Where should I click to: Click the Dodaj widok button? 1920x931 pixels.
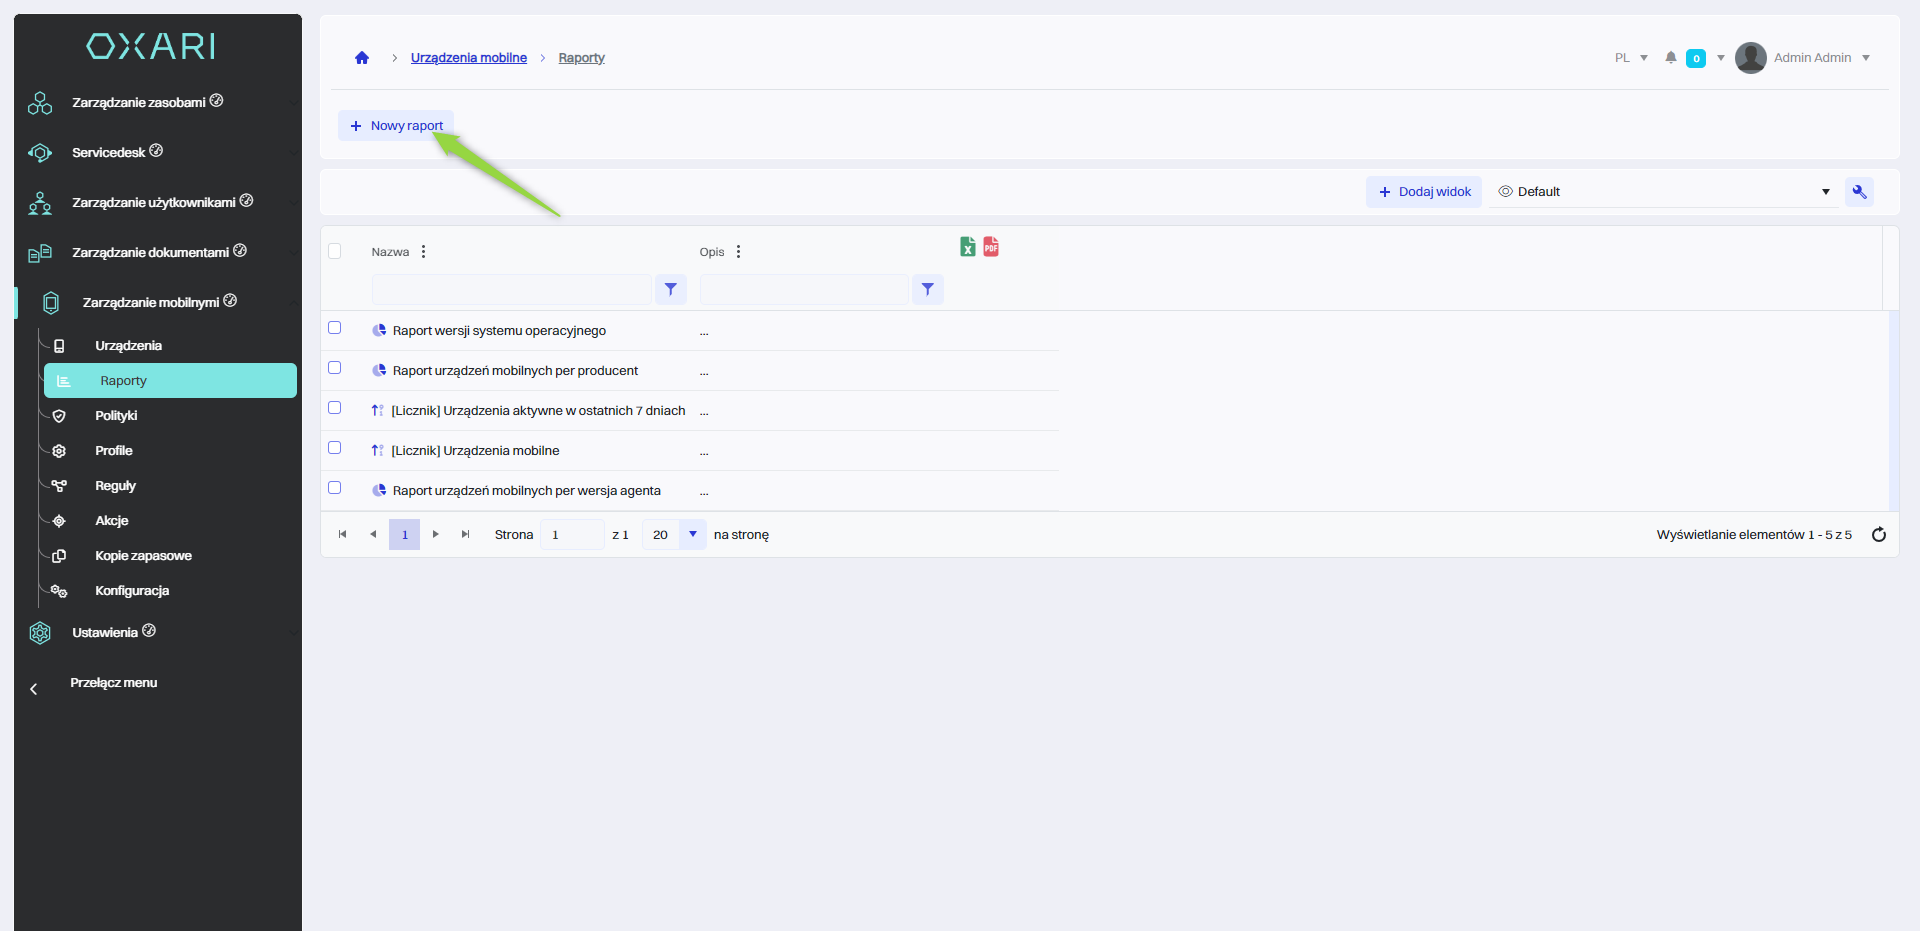1424,192
